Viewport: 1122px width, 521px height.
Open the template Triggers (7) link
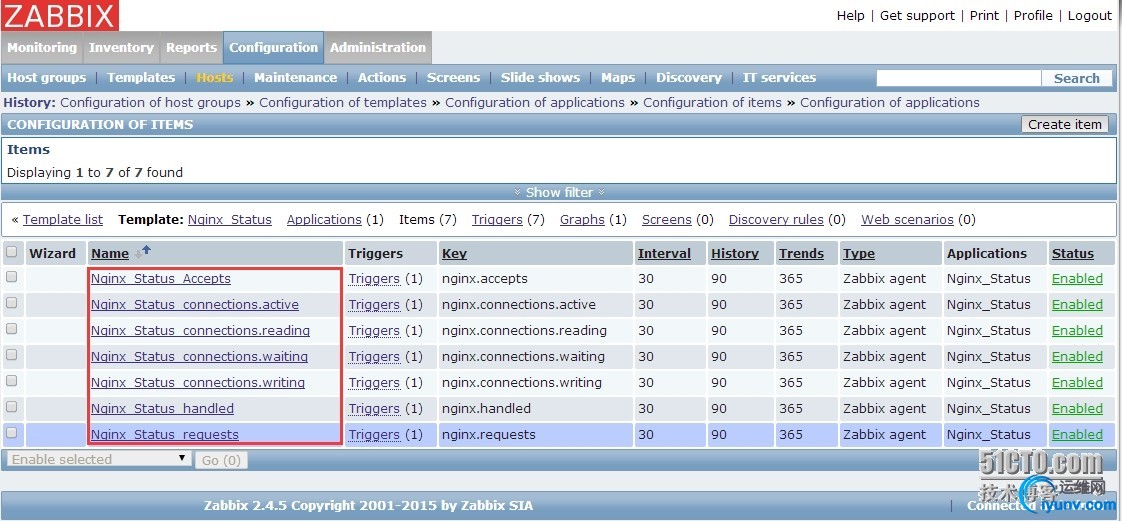point(497,220)
